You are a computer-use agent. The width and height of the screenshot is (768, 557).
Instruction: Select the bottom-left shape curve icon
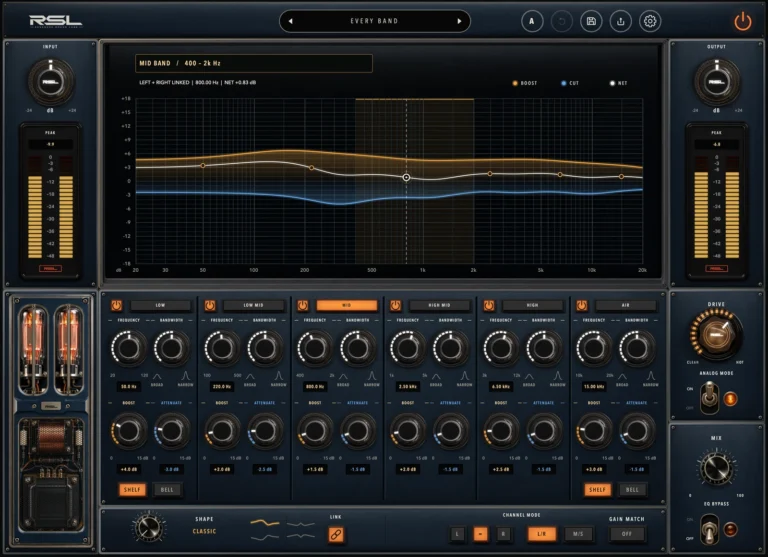point(265,537)
